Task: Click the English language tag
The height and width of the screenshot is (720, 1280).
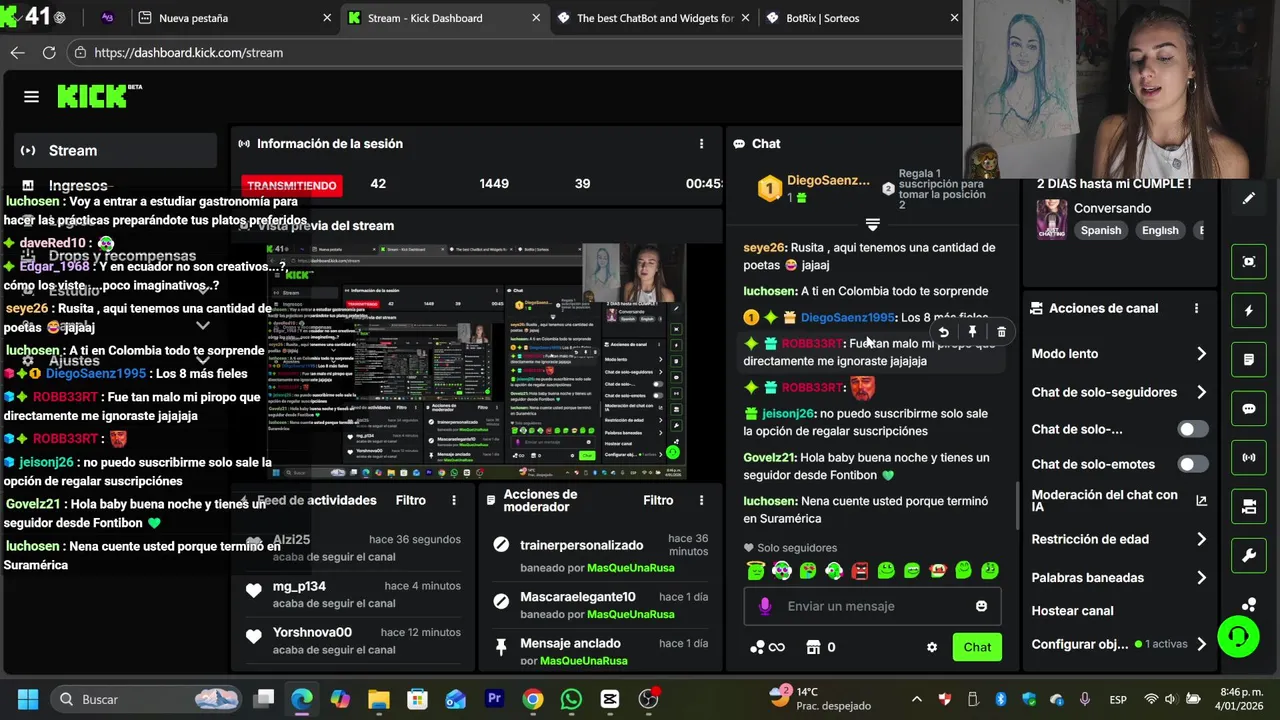Action: (1160, 230)
